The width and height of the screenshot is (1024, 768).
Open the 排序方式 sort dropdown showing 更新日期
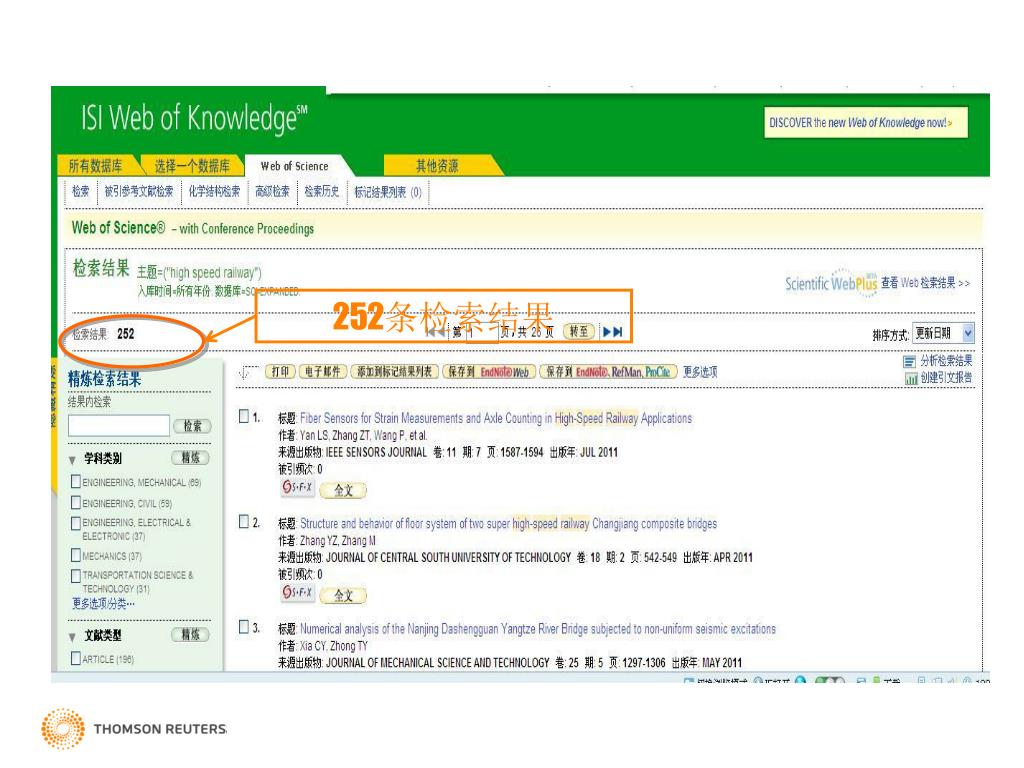943,333
